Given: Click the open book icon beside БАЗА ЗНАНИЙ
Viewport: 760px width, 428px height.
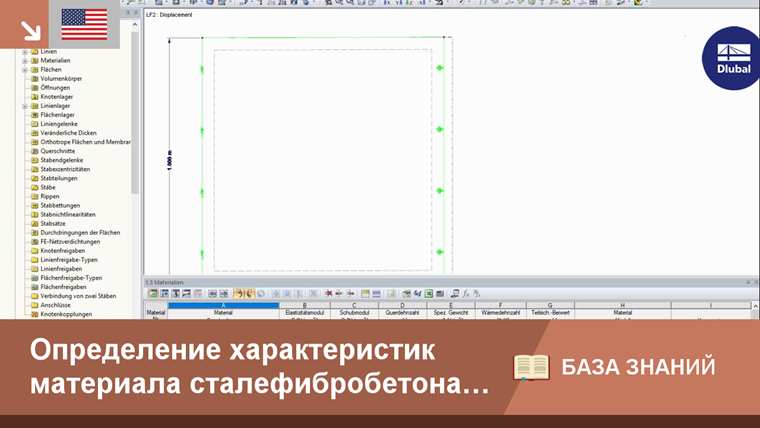Looking at the screenshot, I should pyautogui.click(x=531, y=367).
